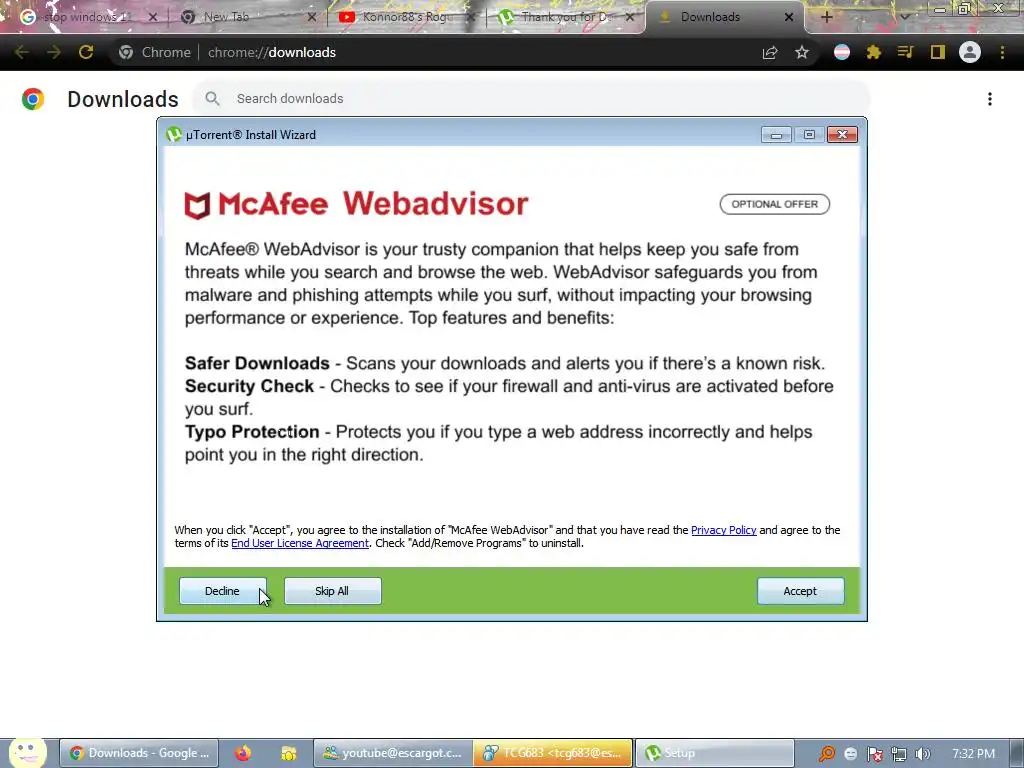Open the Privacy Policy link
This screenshot has width=1024, height=768.
click(724, 530)
